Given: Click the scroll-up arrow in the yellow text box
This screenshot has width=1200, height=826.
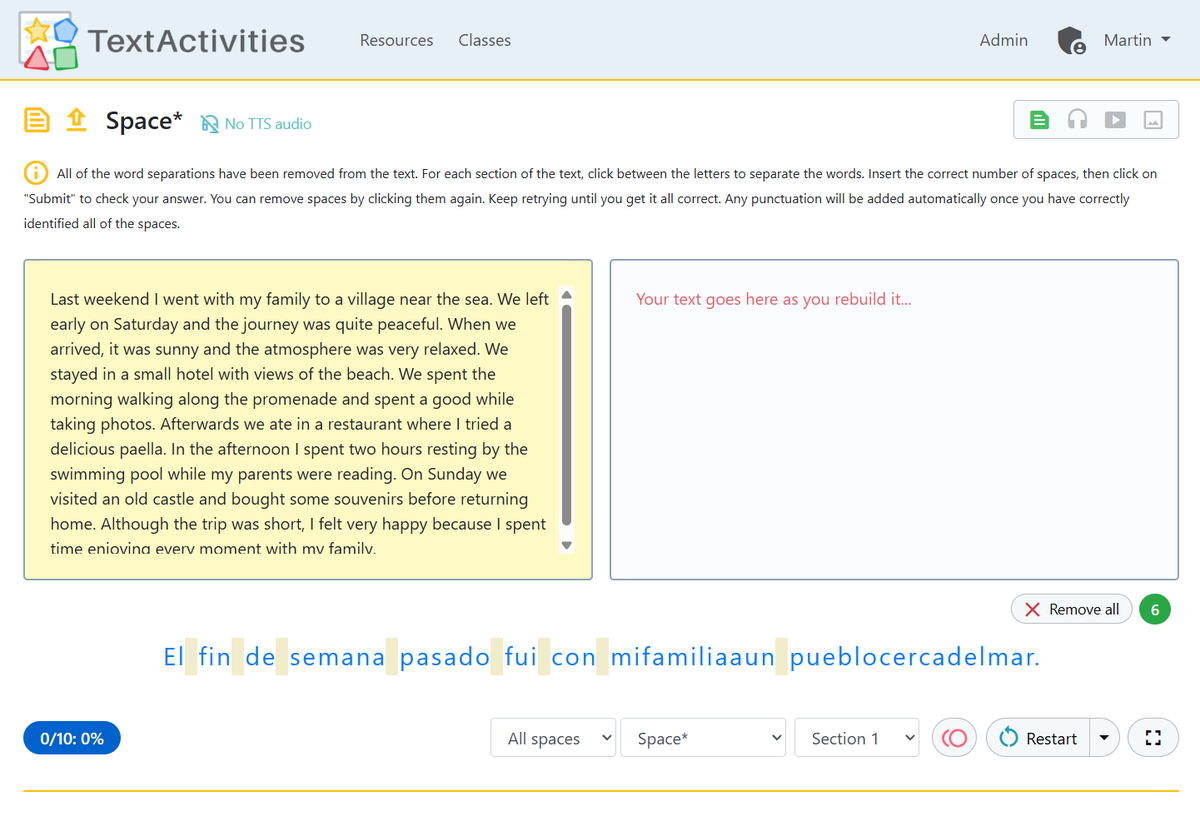Looking at the screenshot, I should click(x=567, y=295).
